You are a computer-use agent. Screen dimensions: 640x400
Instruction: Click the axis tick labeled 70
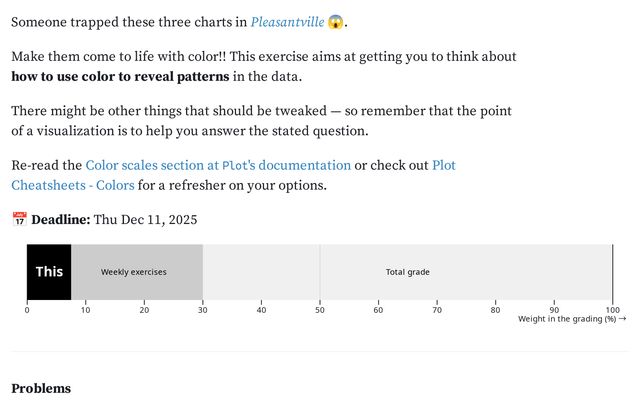[x=437, y=310]
